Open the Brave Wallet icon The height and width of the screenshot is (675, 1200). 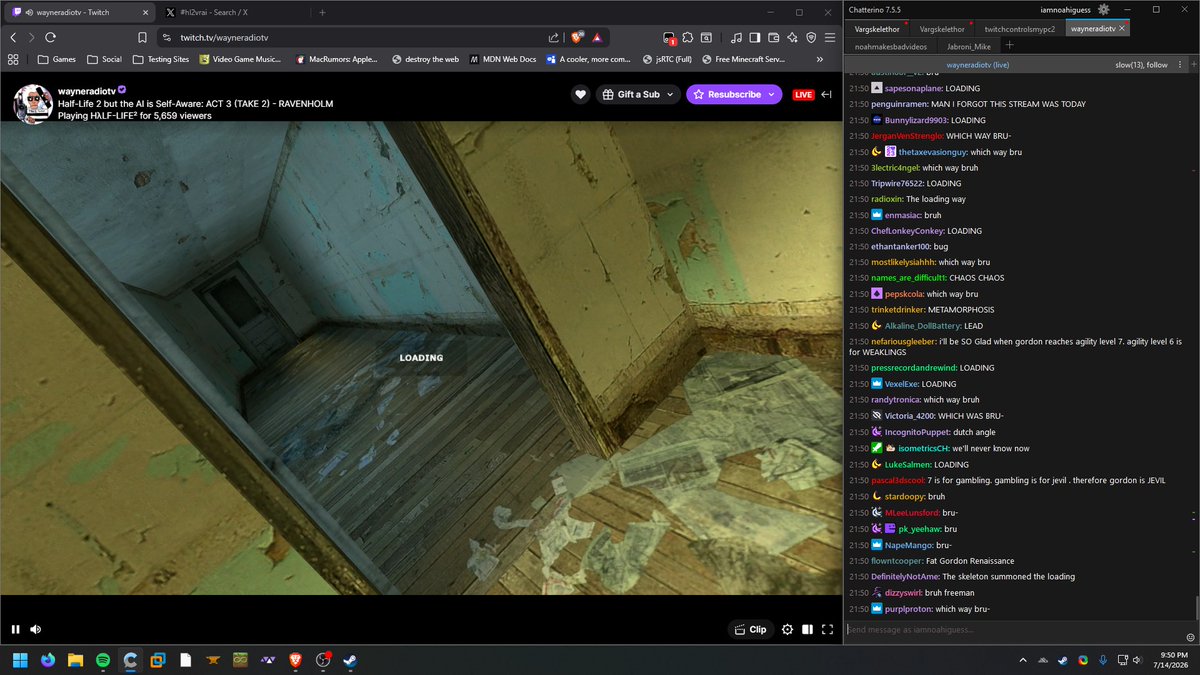773,37
